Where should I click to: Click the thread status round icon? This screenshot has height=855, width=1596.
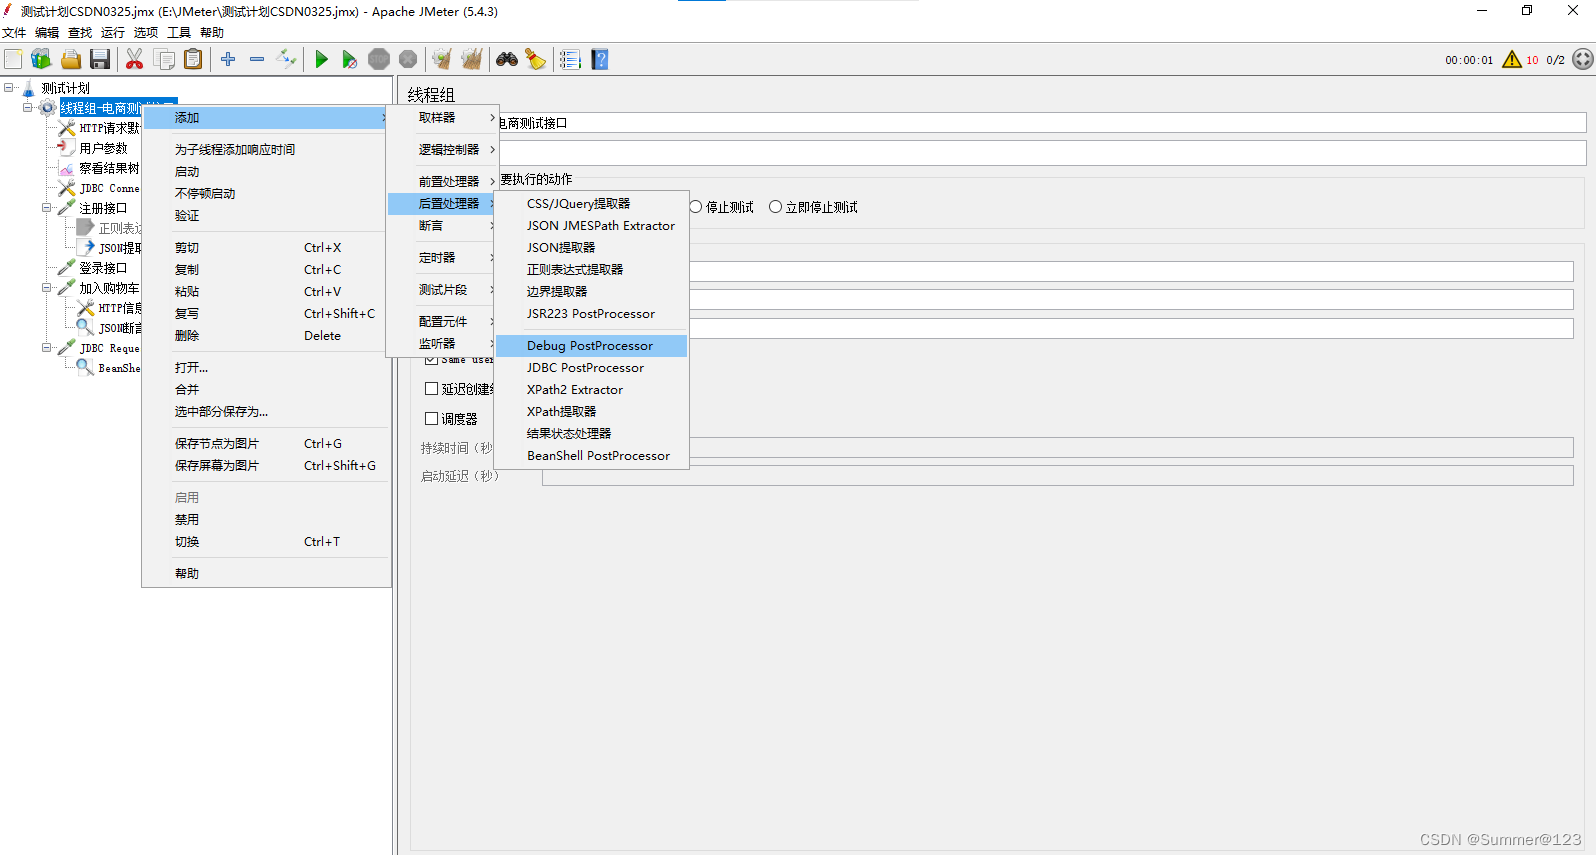1582,59
